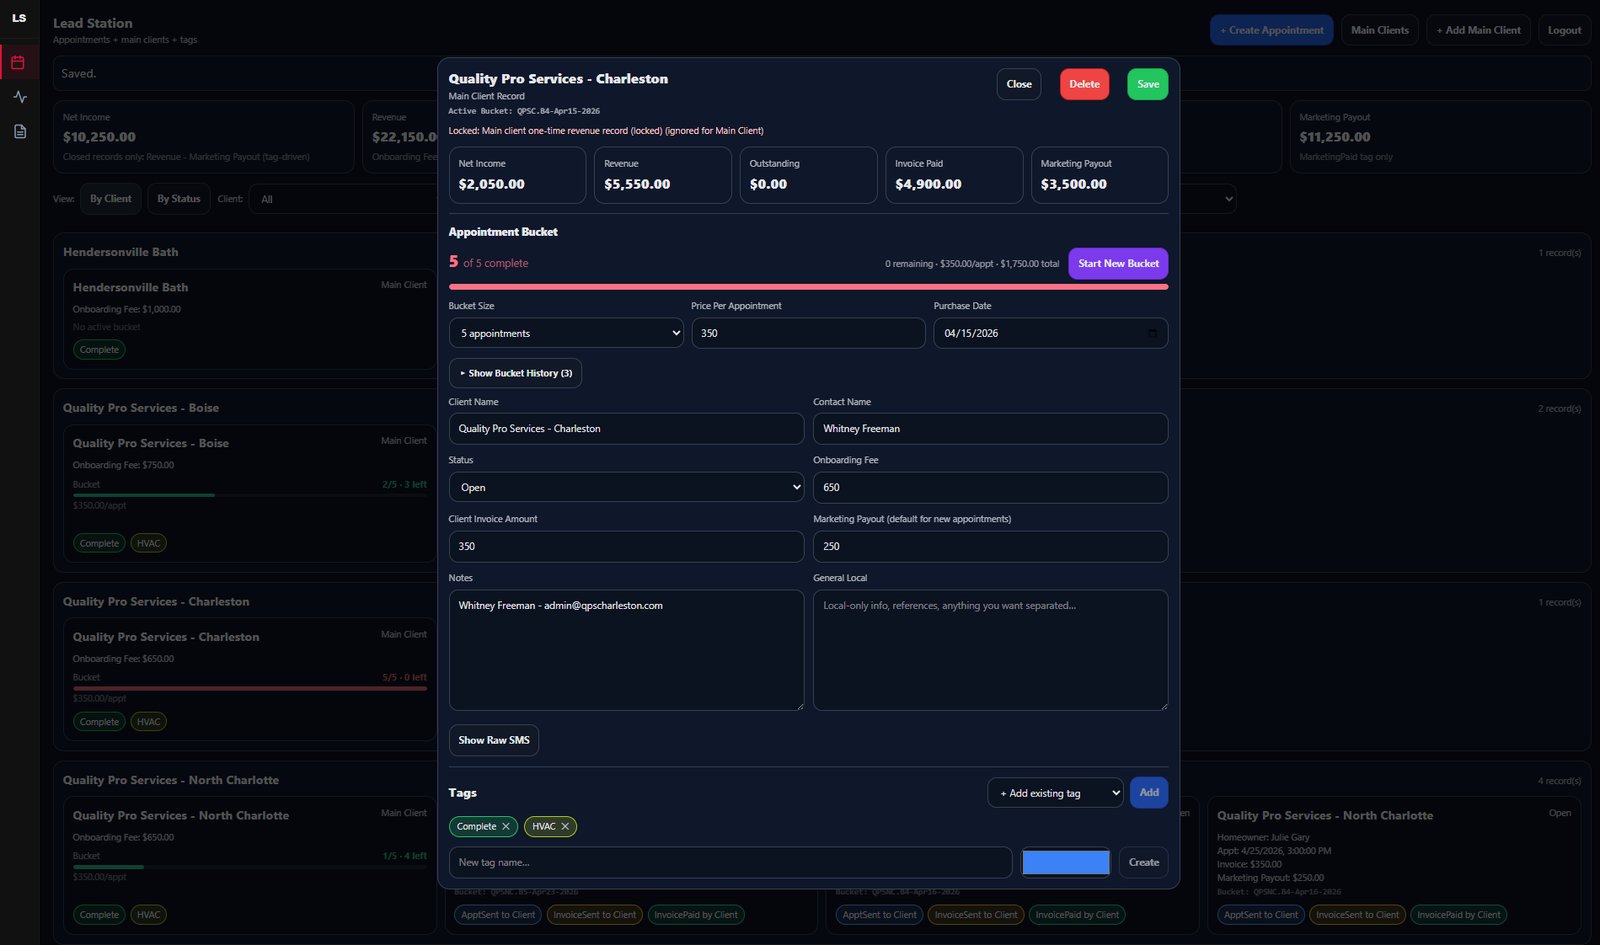Click the Create tag button

[1144, 862]
